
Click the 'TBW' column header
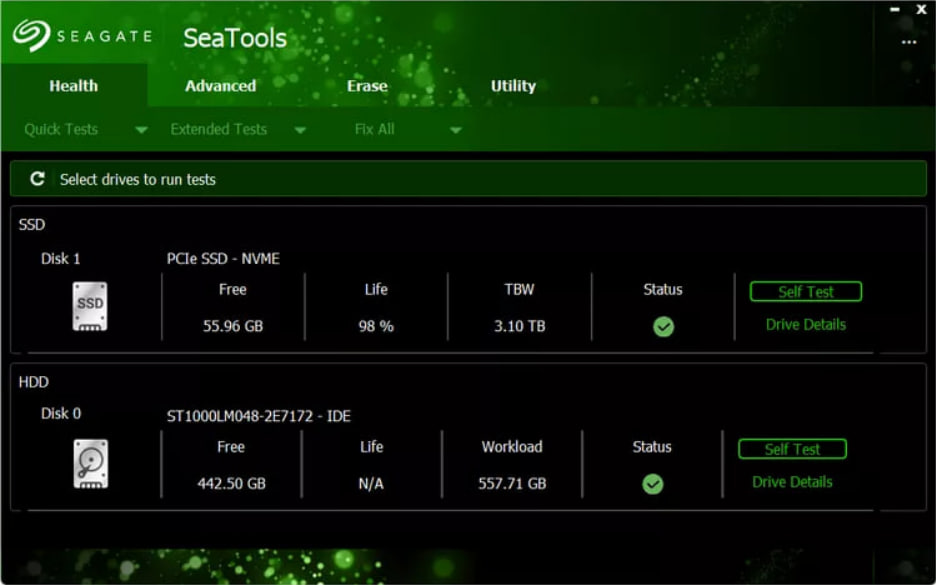pos(519,290)
